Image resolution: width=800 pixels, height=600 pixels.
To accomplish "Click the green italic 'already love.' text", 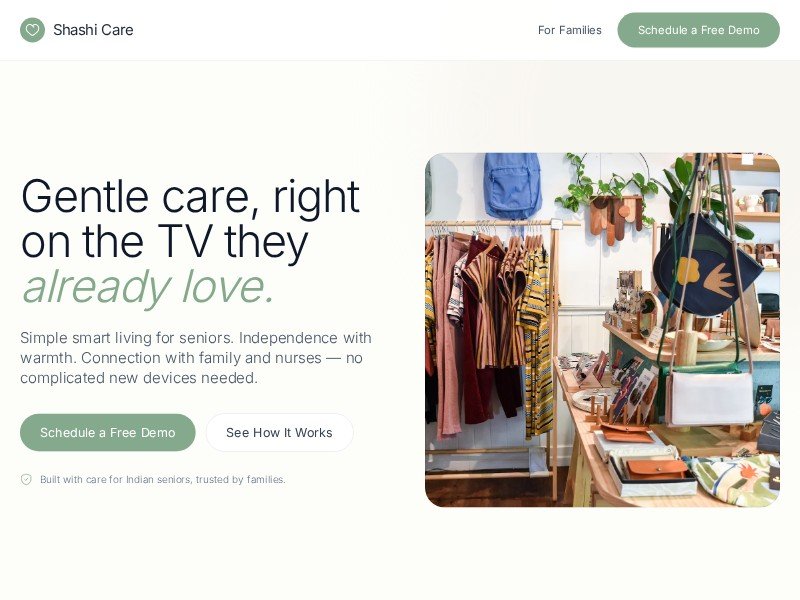I will coord(148,287).
